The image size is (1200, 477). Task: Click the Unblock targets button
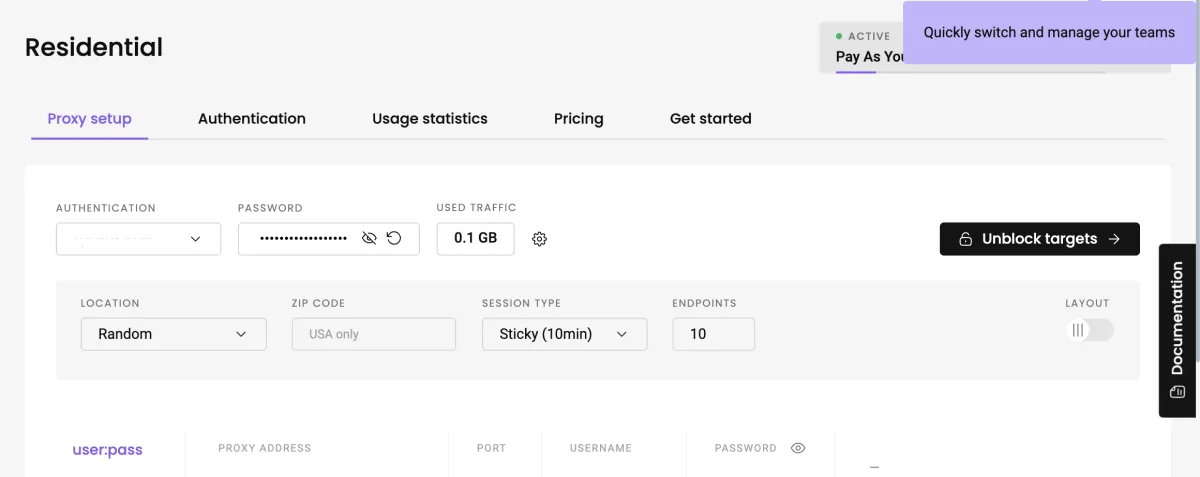(1040, 239)
